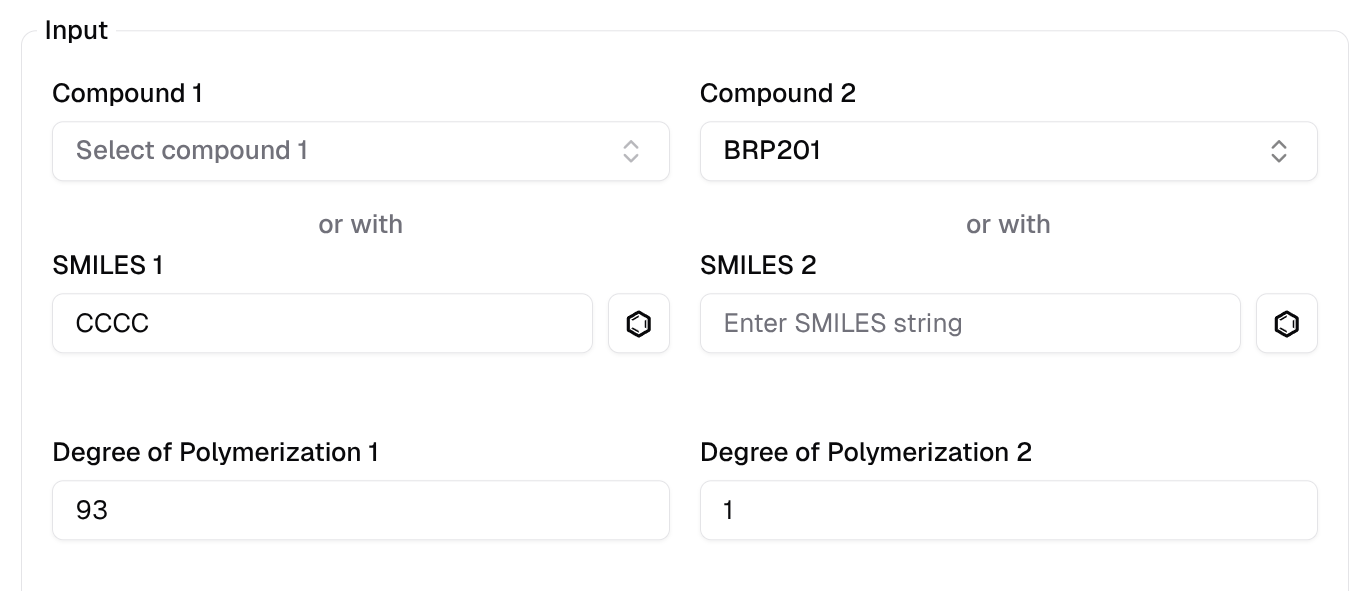Open molecule editor for SMILES 2

point(1286,324)
